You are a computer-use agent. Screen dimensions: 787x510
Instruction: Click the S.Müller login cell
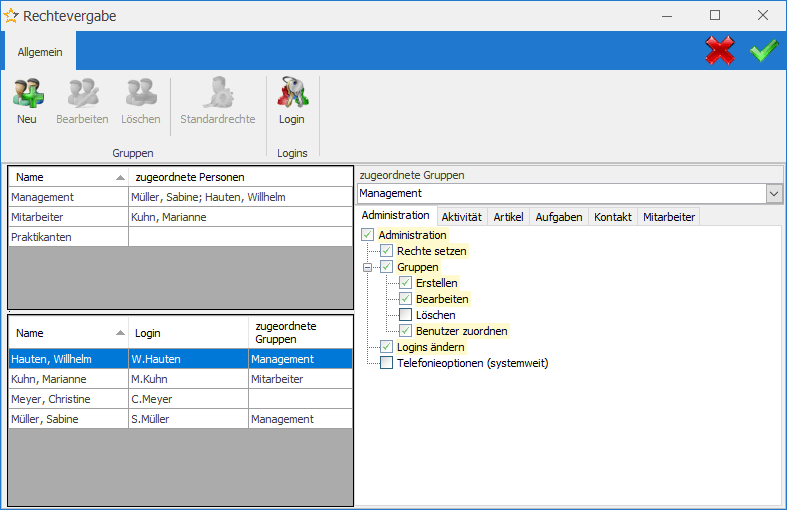(188, 419)
